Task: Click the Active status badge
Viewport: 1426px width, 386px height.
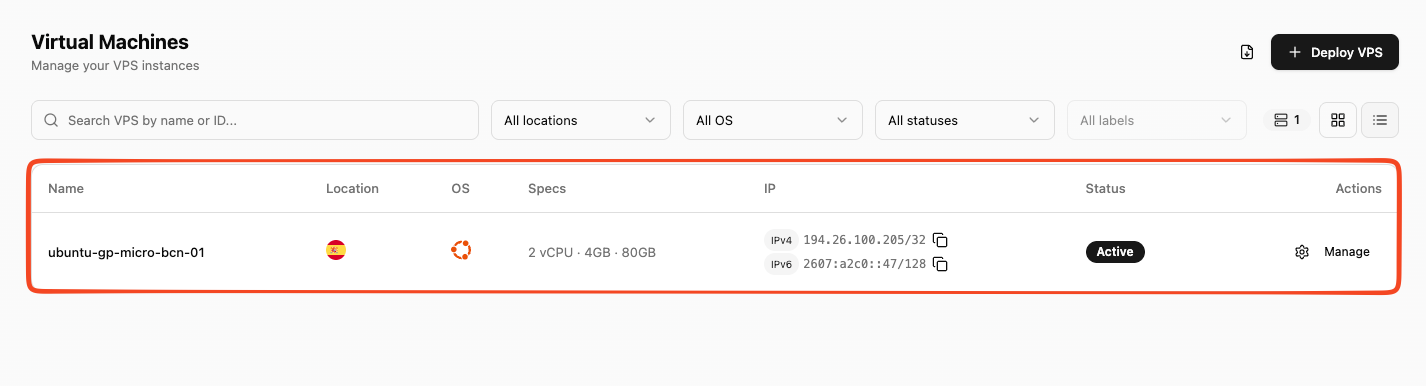Action: pos(1115,252)
